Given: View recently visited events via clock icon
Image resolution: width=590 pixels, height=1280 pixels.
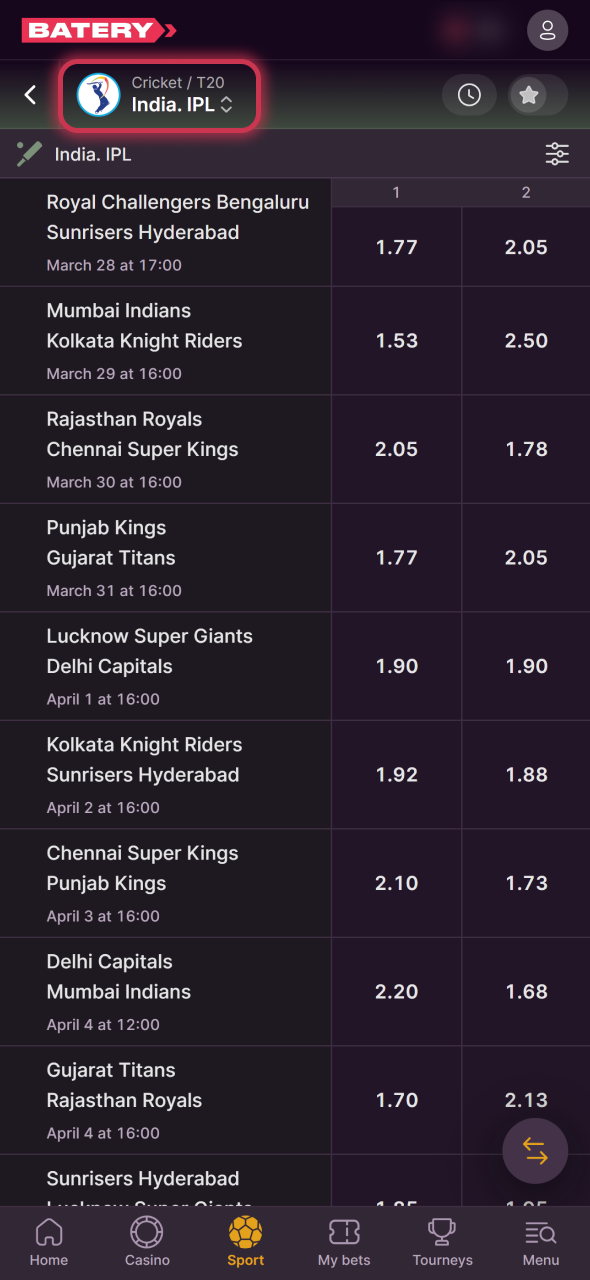Looking at the screenshot, I should tap(469, 95).
